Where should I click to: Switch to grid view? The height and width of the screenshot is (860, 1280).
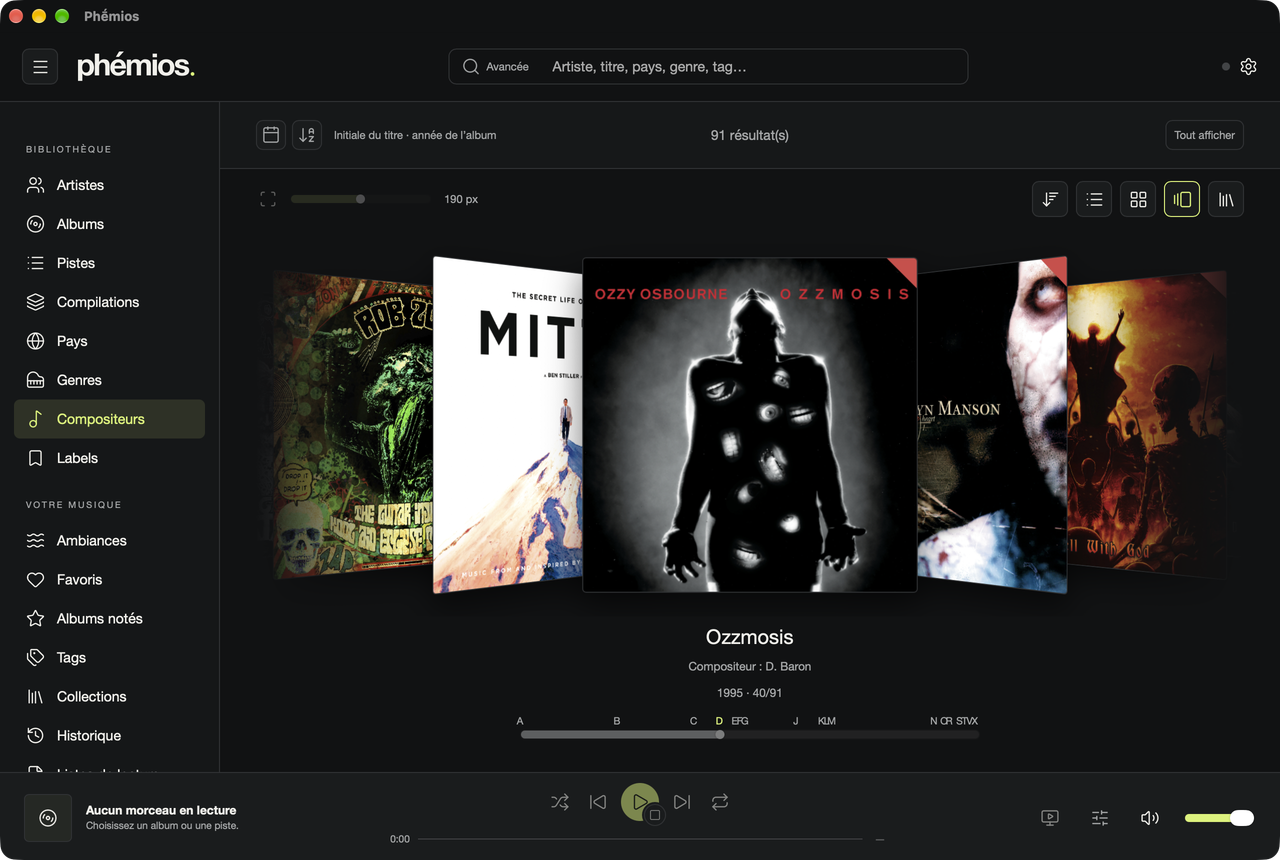(x=1138, y=199)
